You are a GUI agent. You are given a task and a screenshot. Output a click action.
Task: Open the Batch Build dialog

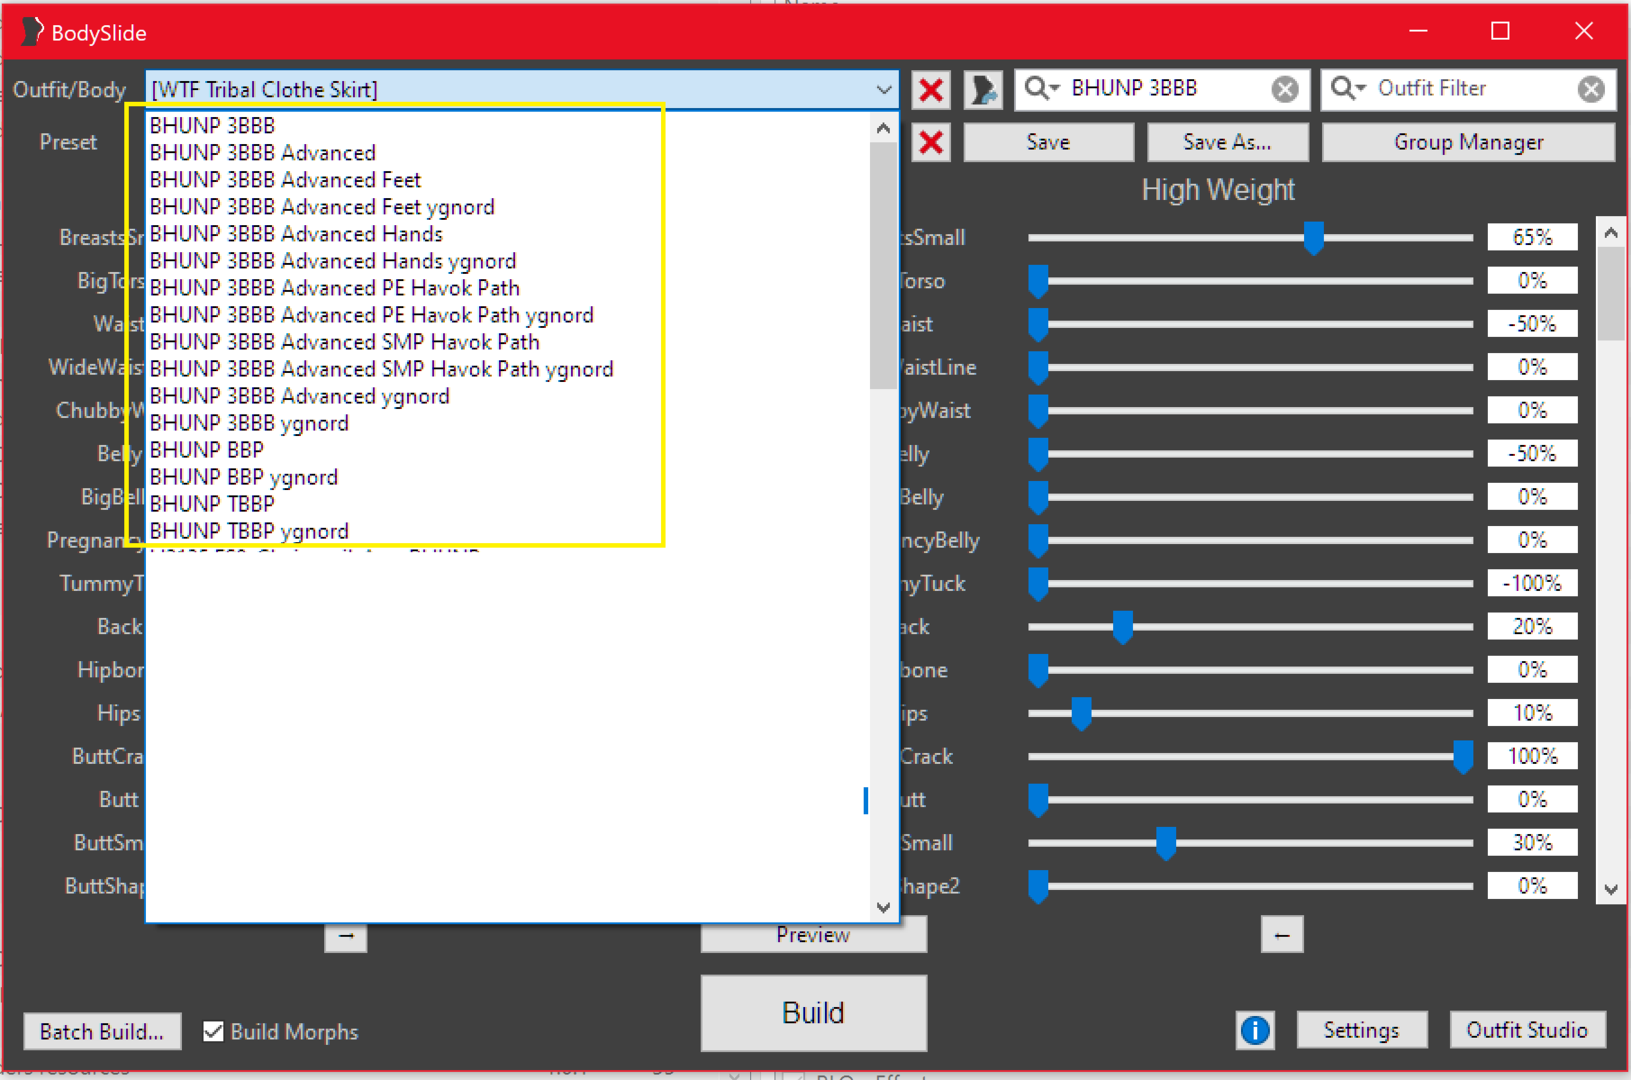[102, 1031]
